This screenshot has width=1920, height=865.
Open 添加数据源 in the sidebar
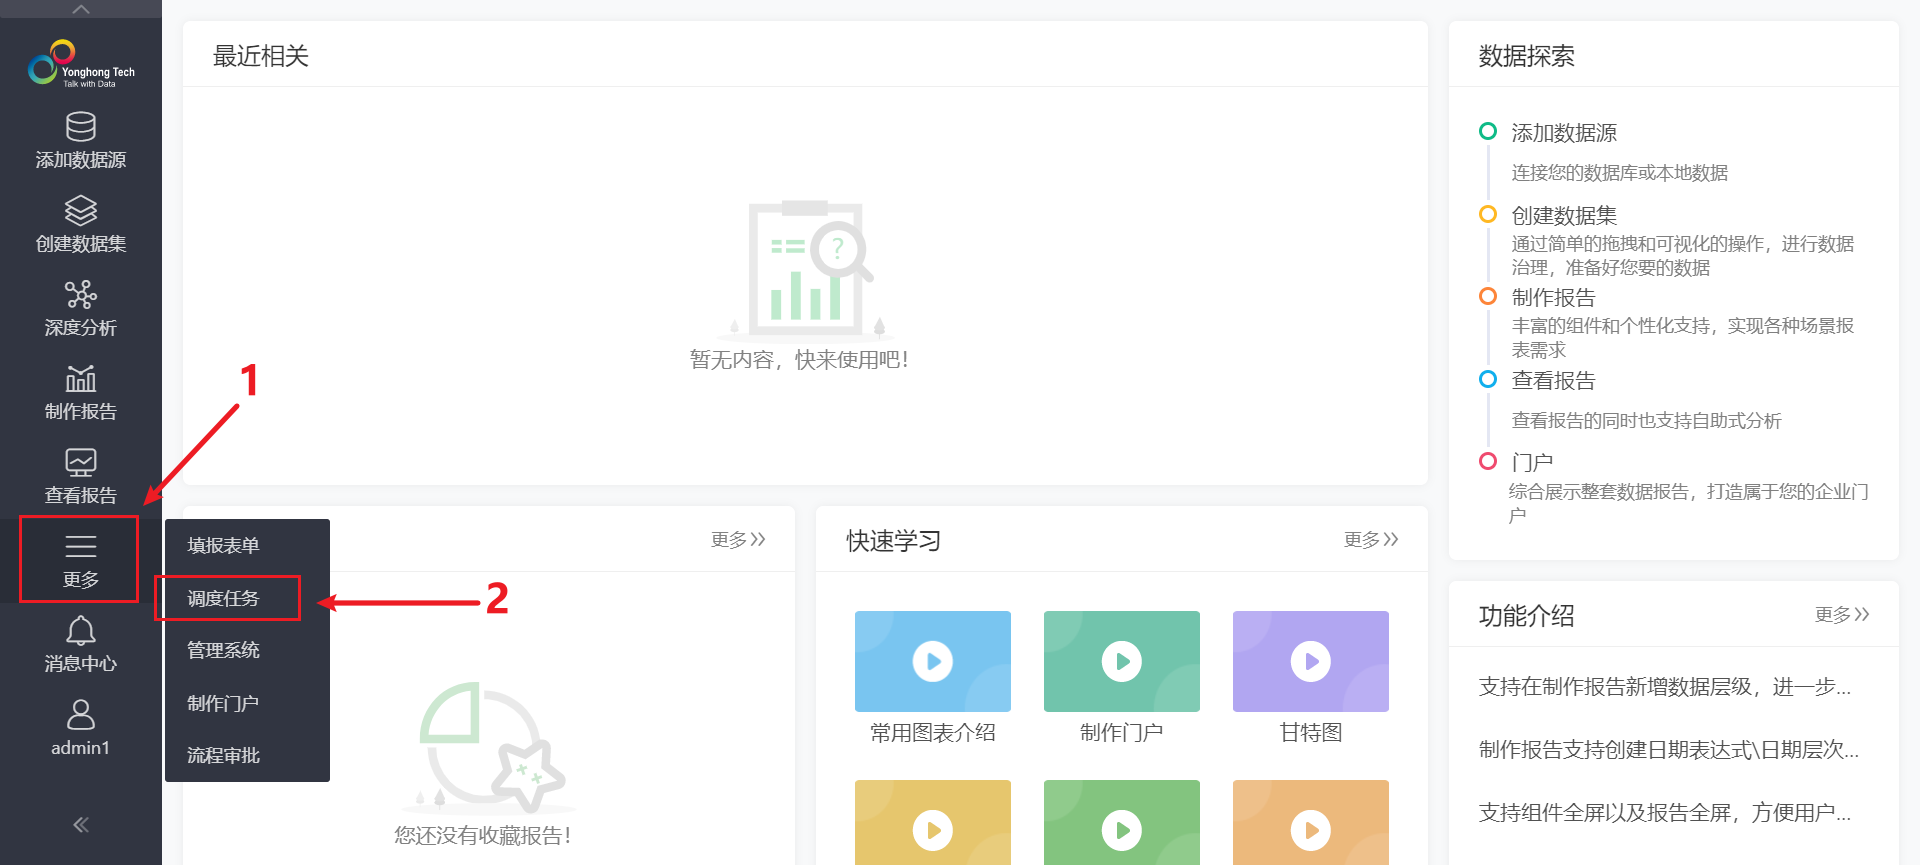tap(81, 141)
